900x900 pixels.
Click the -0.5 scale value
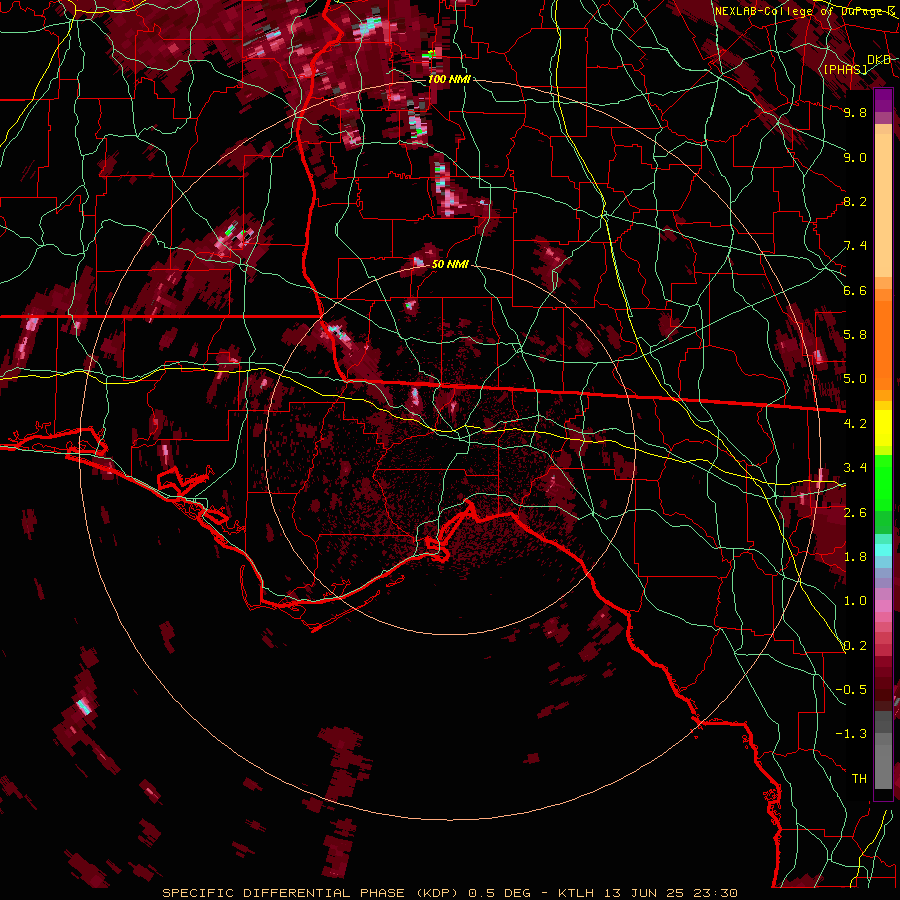(x=851, y=690)
